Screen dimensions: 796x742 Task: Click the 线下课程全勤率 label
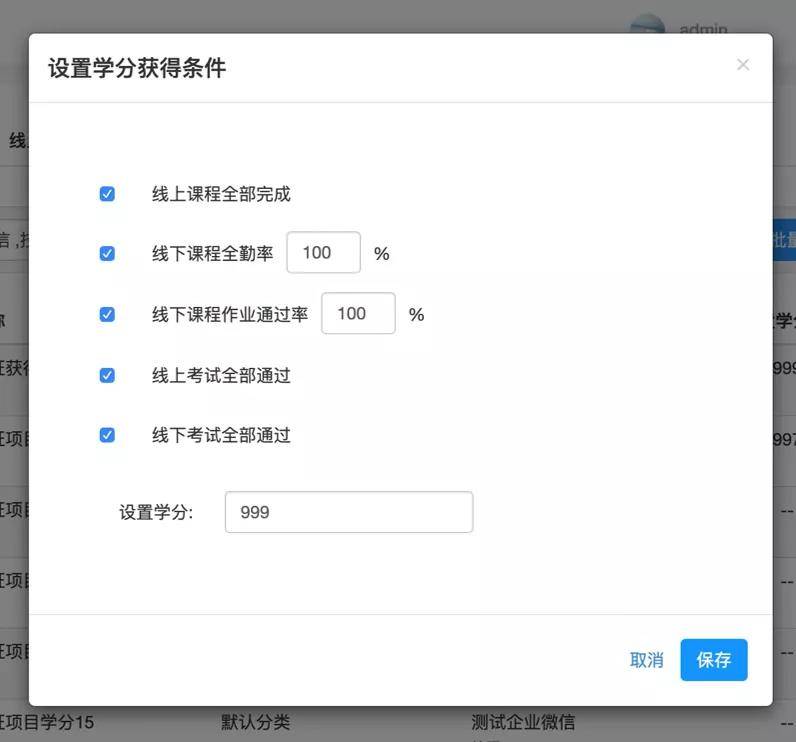[x=213, y=253]
